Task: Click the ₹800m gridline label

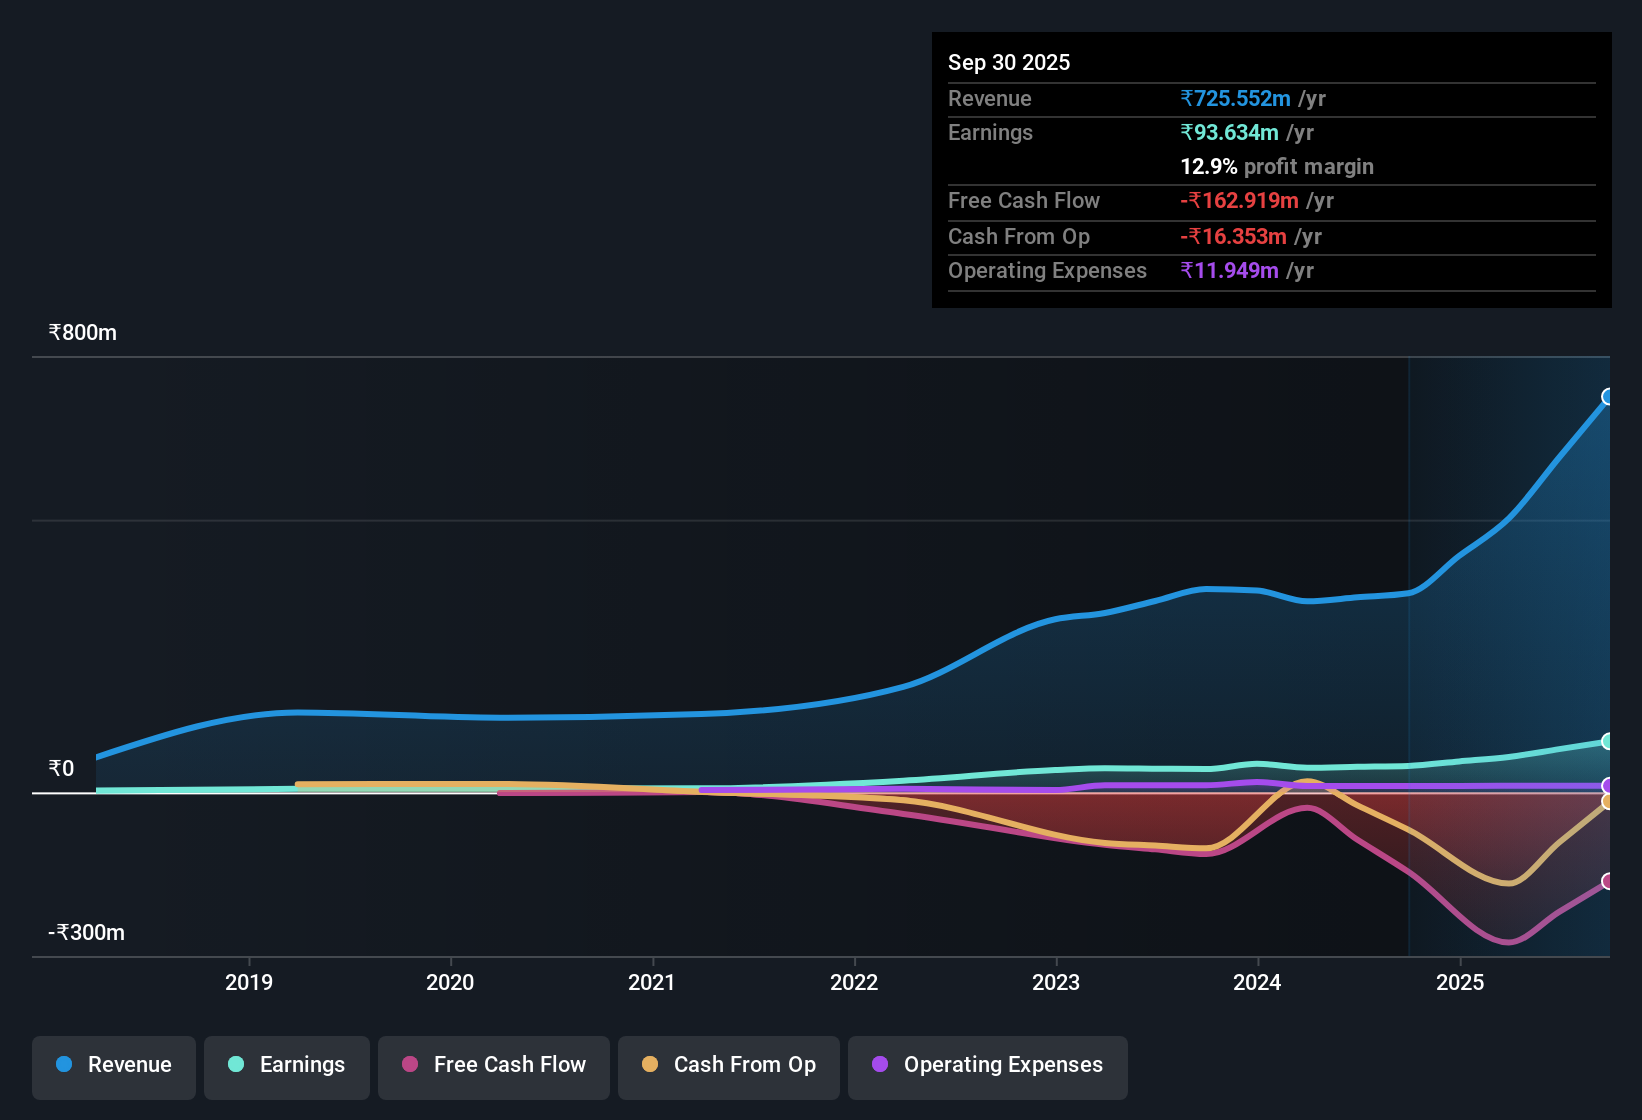Action: click(82, 332)
